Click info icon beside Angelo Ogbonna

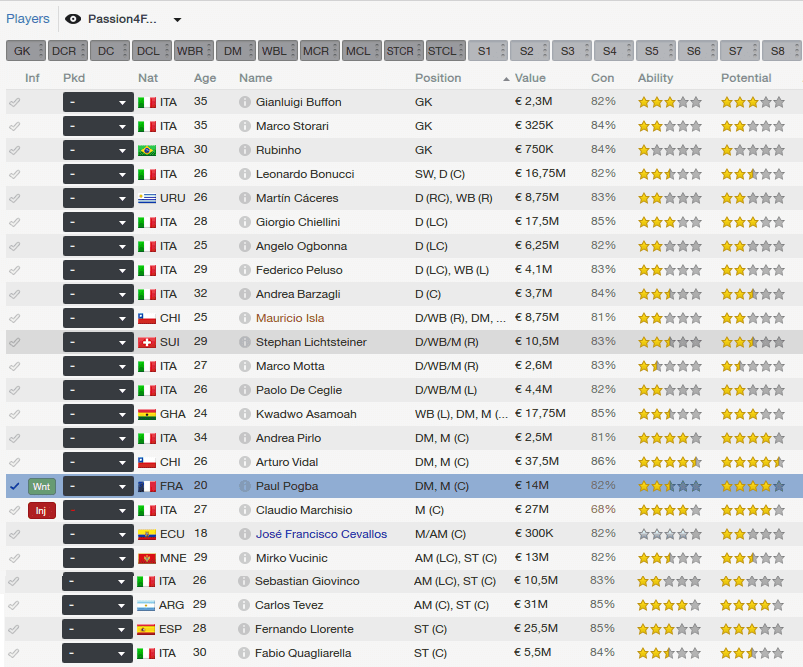pyautogui.click(x=245, y=246)
